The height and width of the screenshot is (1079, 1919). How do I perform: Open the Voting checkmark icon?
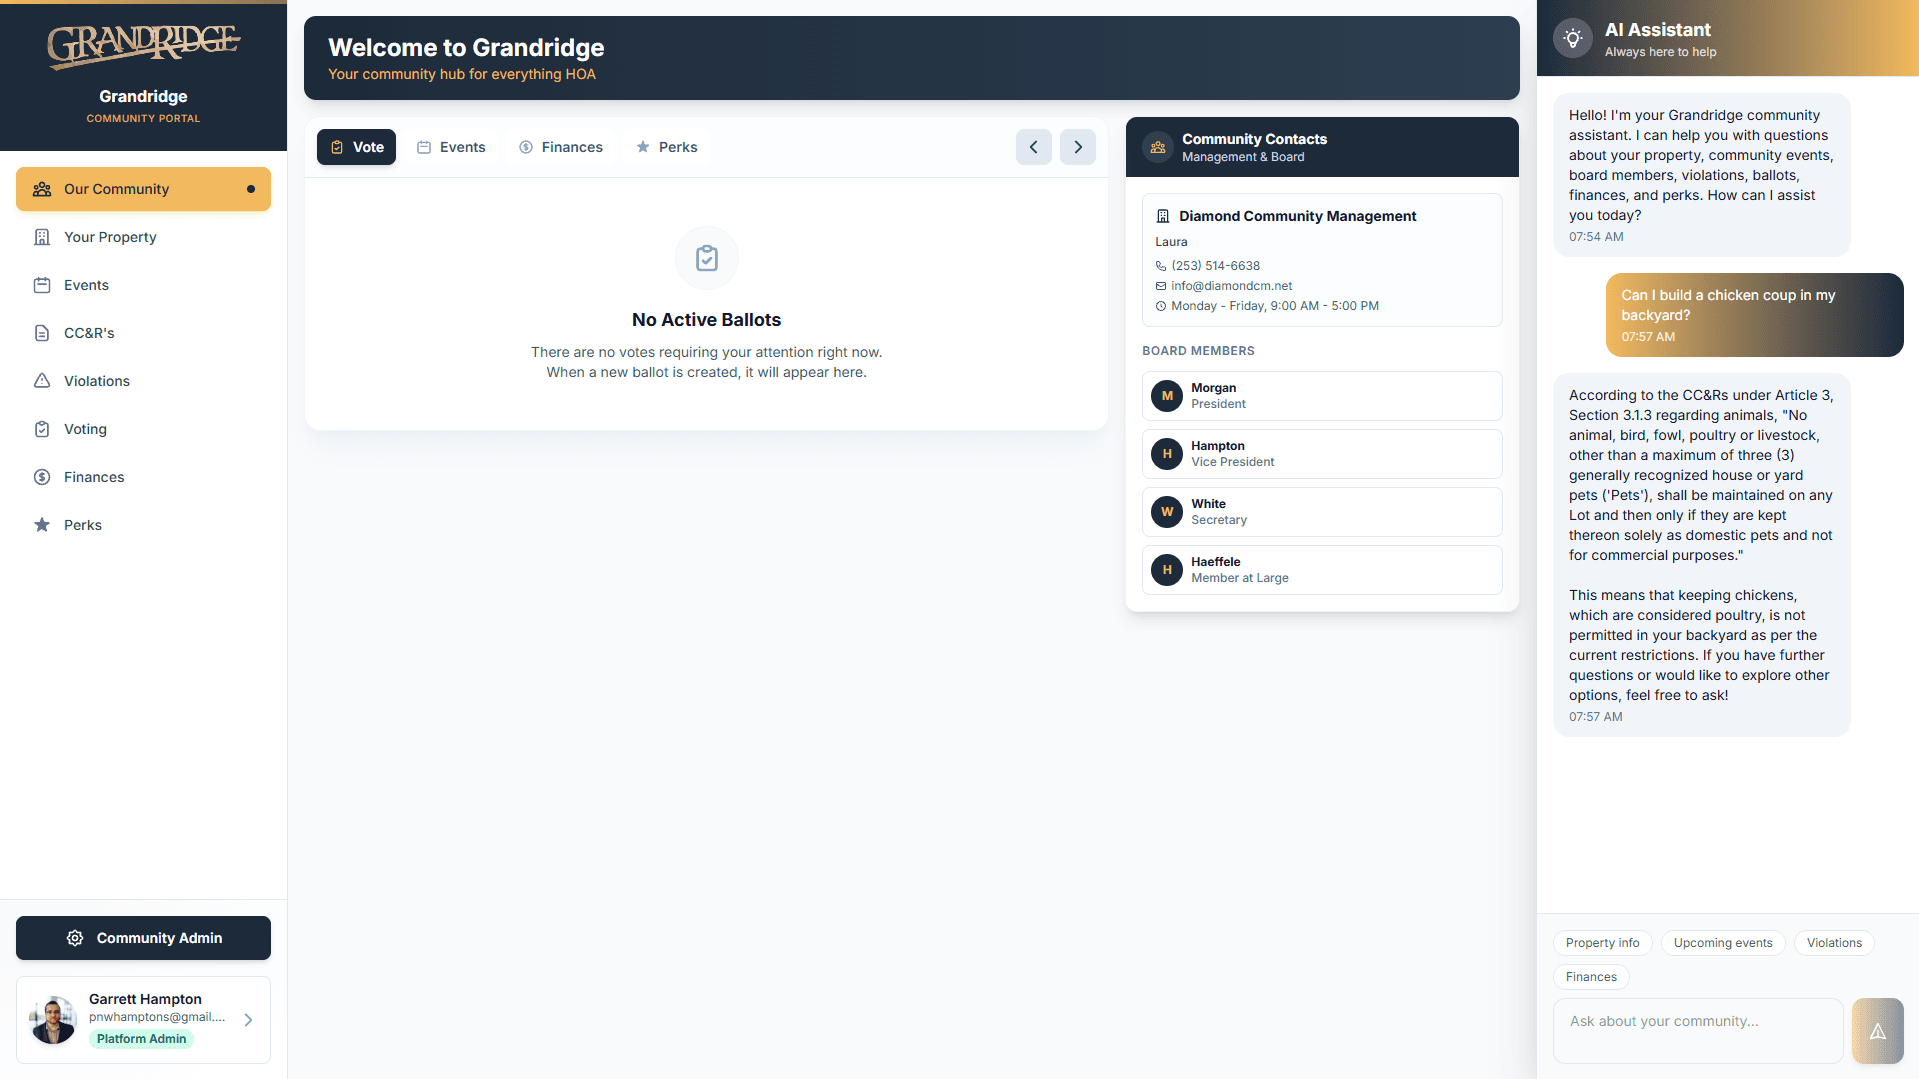click(42, 429)
